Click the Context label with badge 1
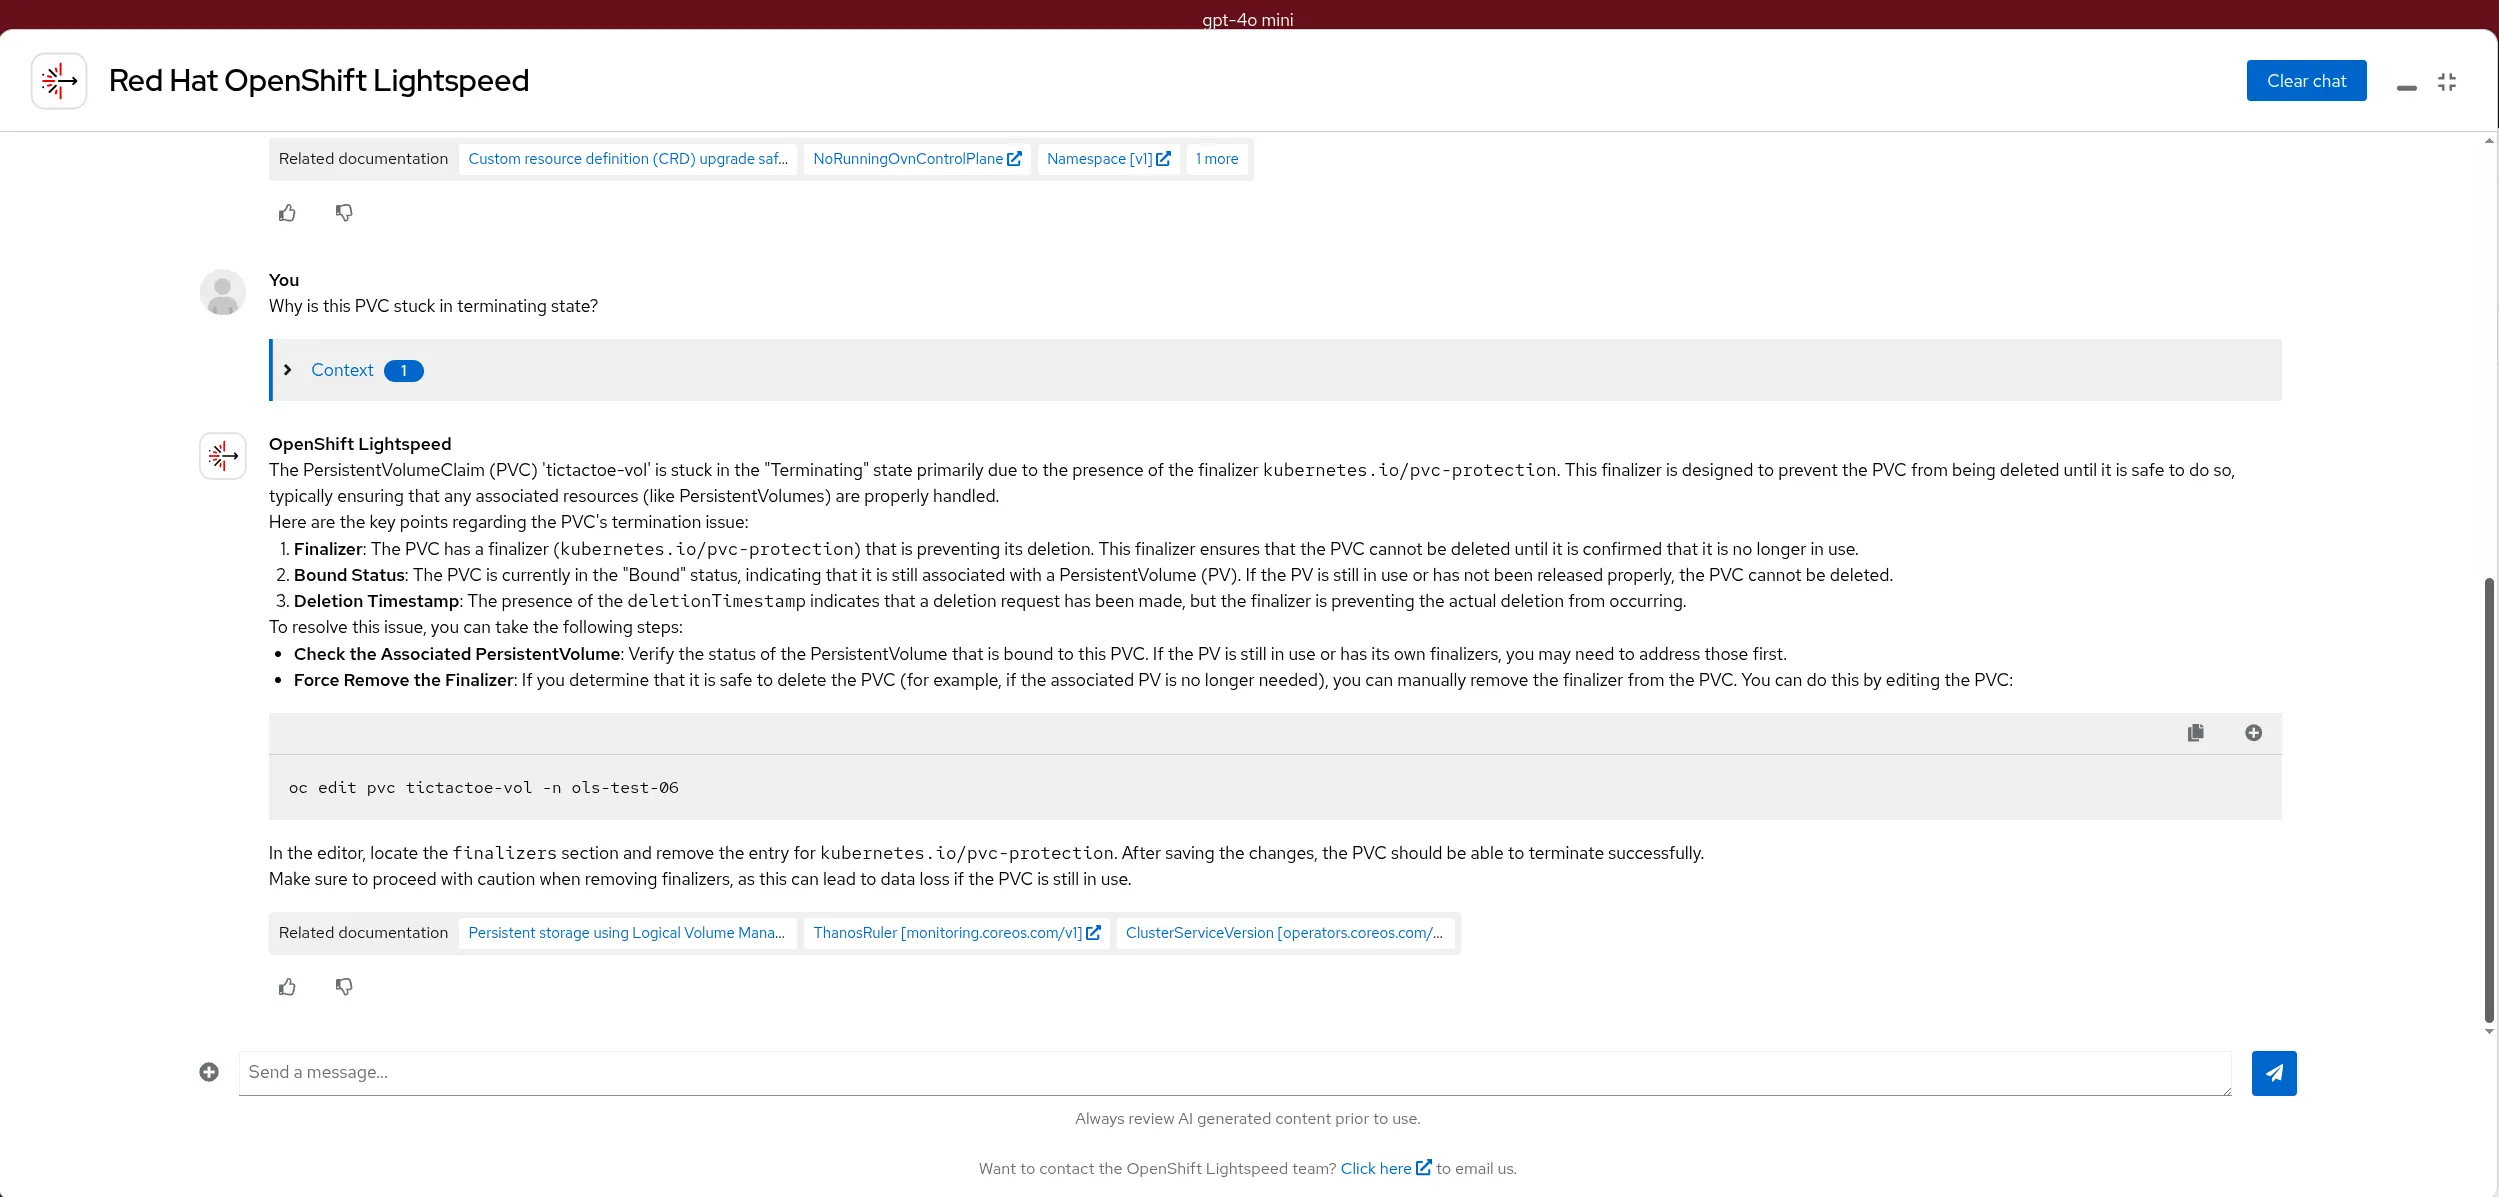Viewport: 2499px width, 1197px height. point(367,370)
